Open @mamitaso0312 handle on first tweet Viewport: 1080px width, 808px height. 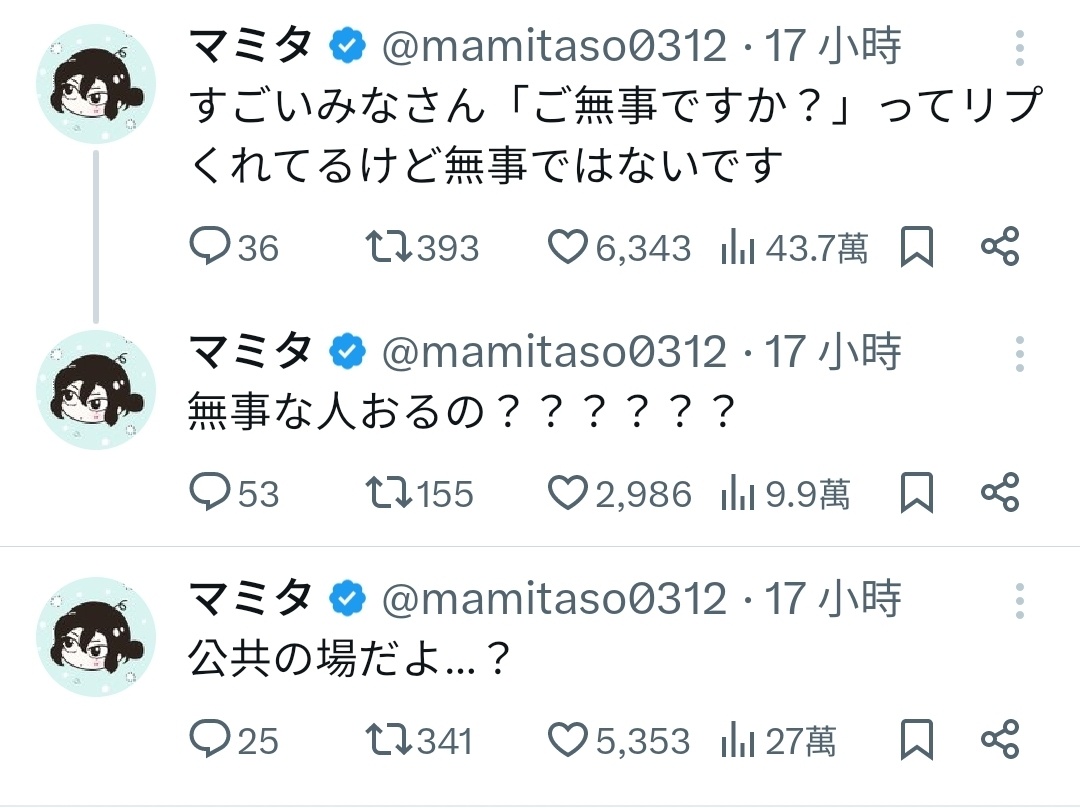[555, 47]
